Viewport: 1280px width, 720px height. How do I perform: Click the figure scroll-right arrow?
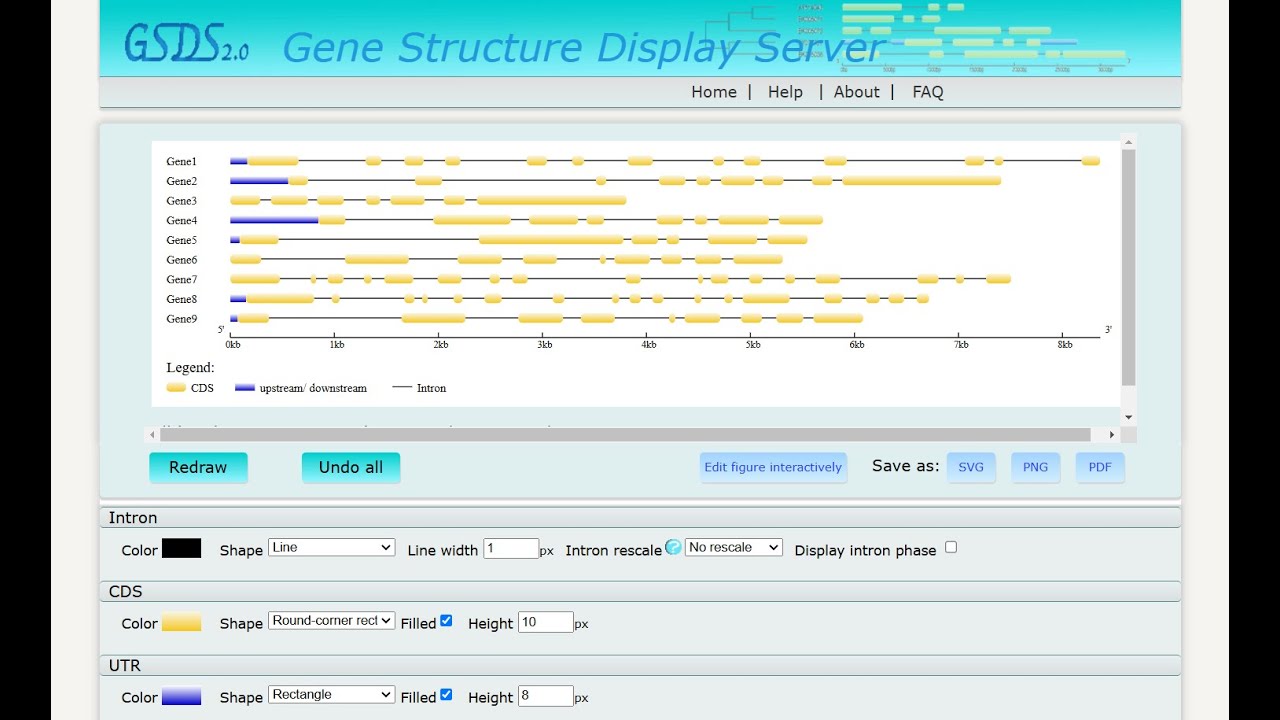[1111, 434]
